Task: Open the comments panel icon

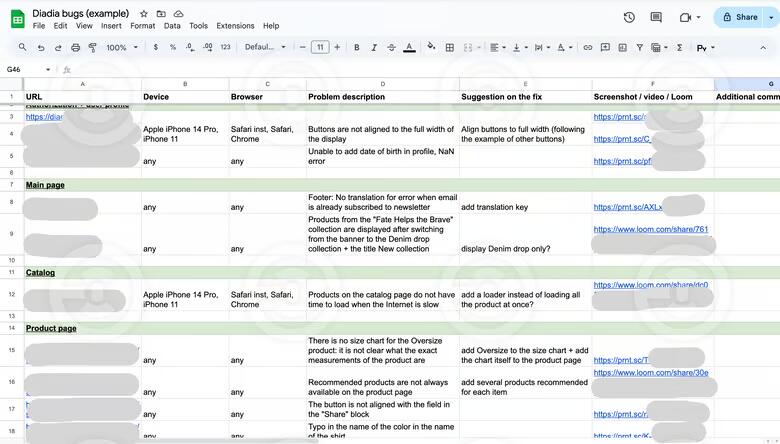Action: pos(656,17)
